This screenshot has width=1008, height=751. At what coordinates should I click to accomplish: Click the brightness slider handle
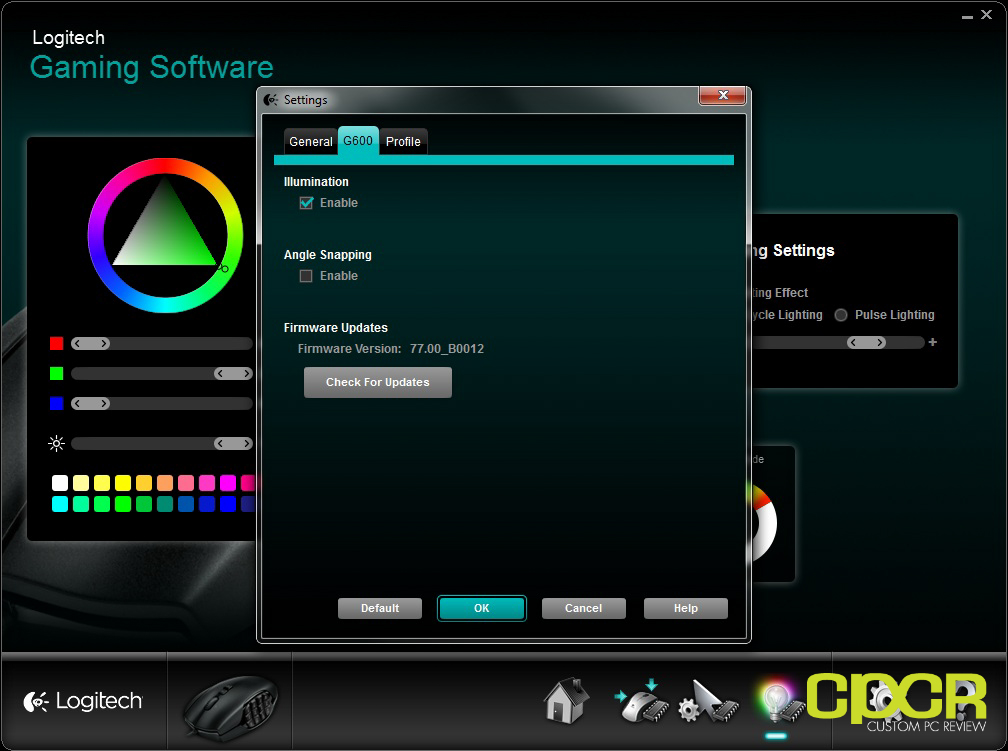pyautogui.click(x=233, y=444)
